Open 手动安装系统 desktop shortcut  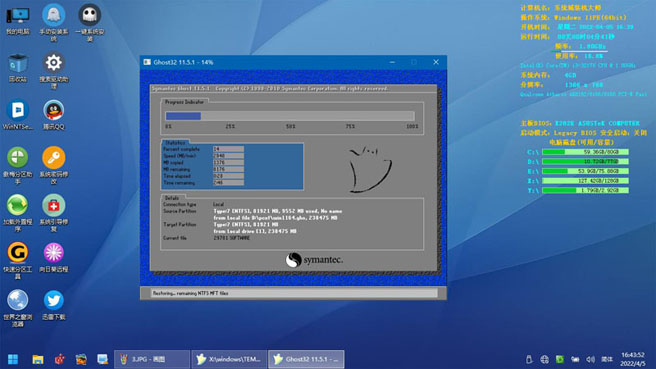[x=54, y=23]
